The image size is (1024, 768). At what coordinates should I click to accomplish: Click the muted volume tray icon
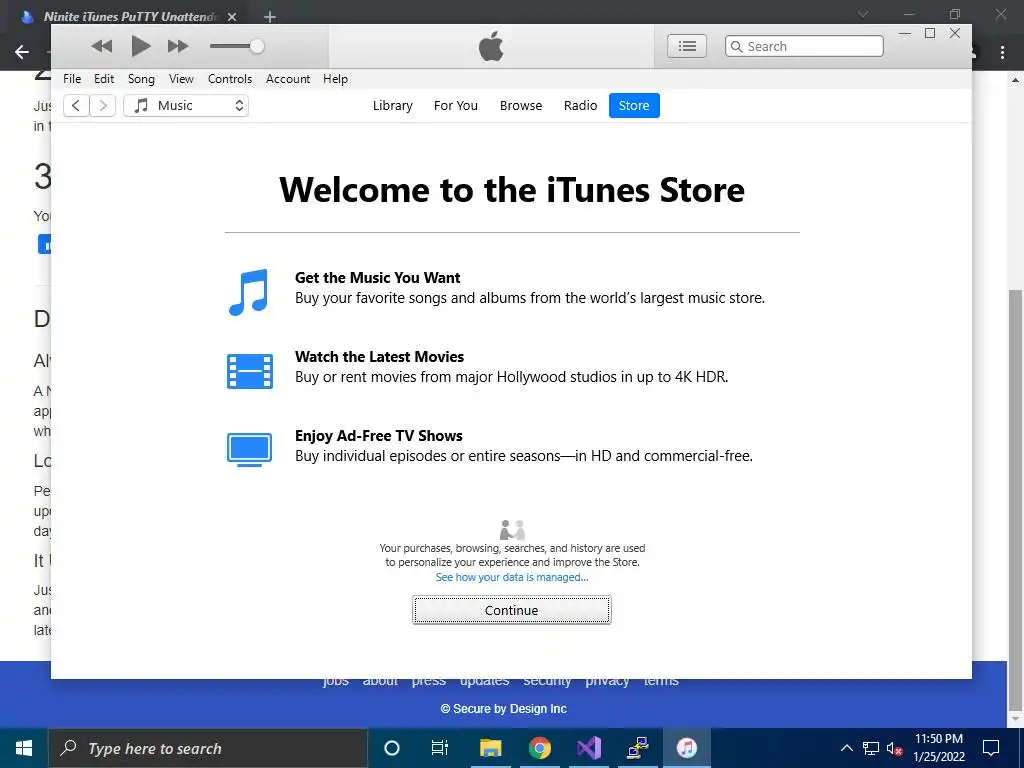pyautogui.click(x=894, y=748)
